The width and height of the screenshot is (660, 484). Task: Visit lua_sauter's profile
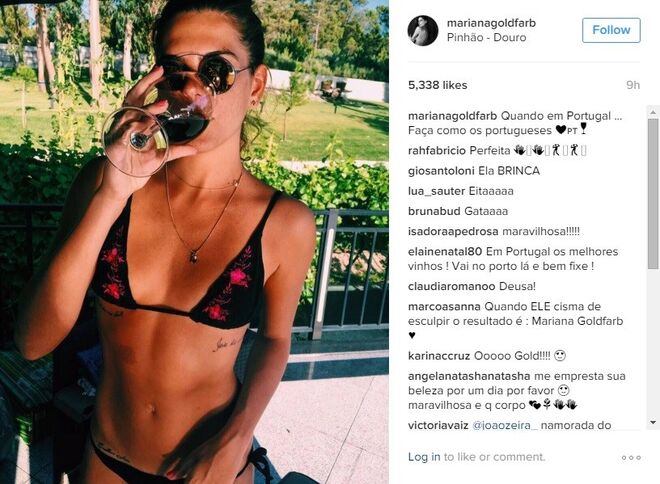point(436,191)
